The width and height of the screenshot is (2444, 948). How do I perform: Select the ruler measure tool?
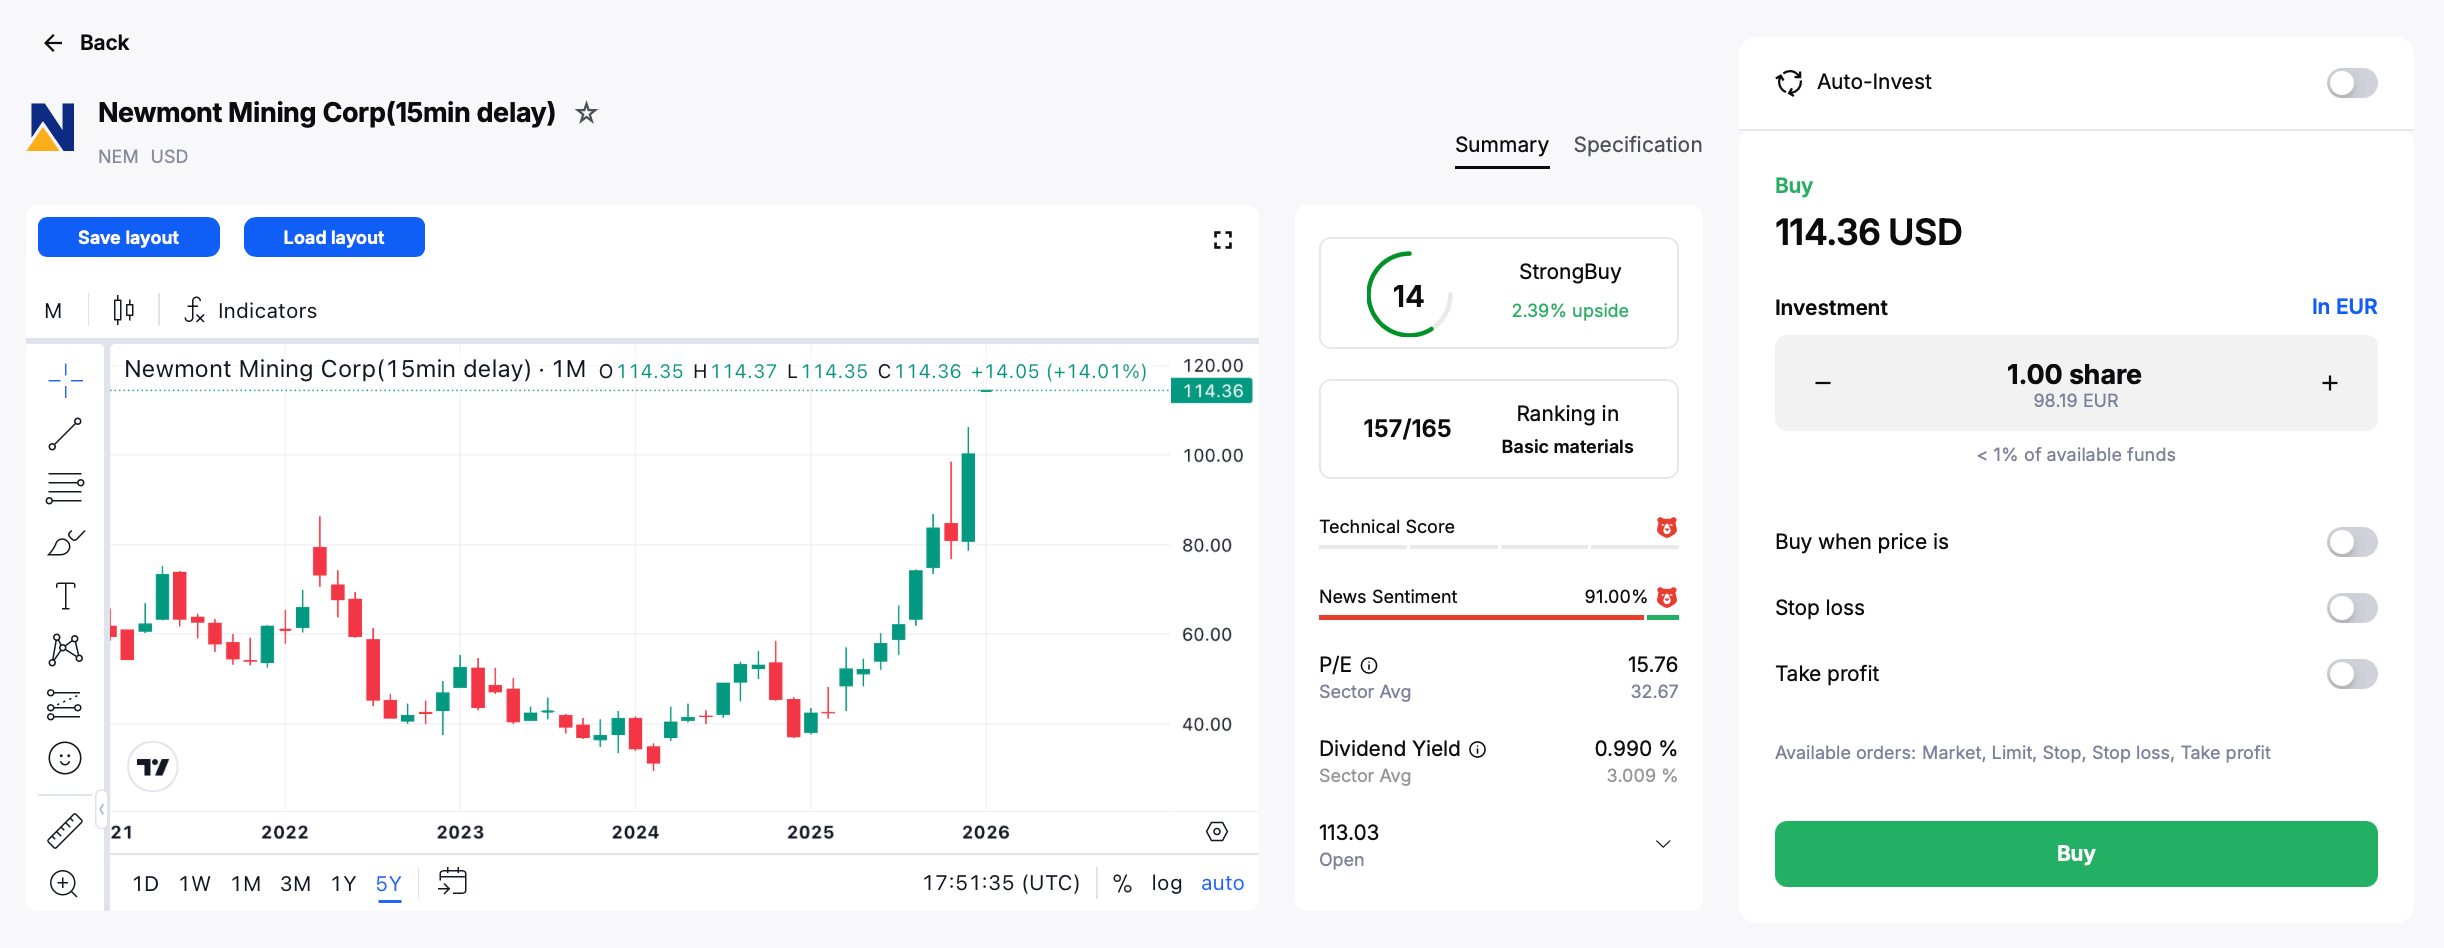(x=66, y=830)
